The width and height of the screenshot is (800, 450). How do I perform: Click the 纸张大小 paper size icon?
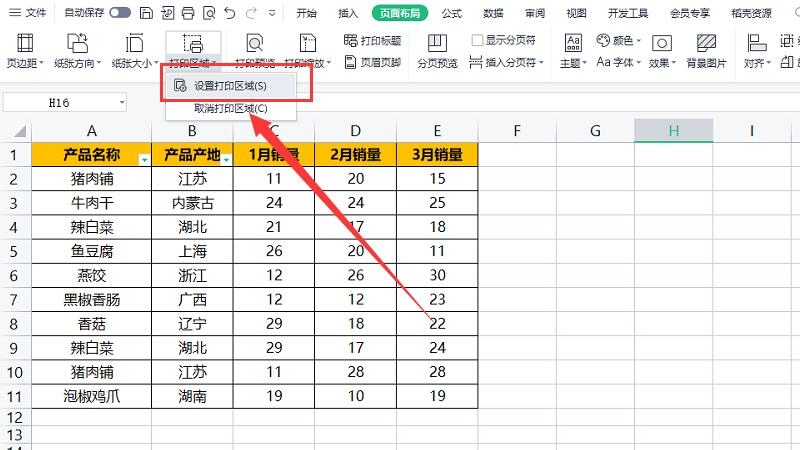click(x=134, y=43)
